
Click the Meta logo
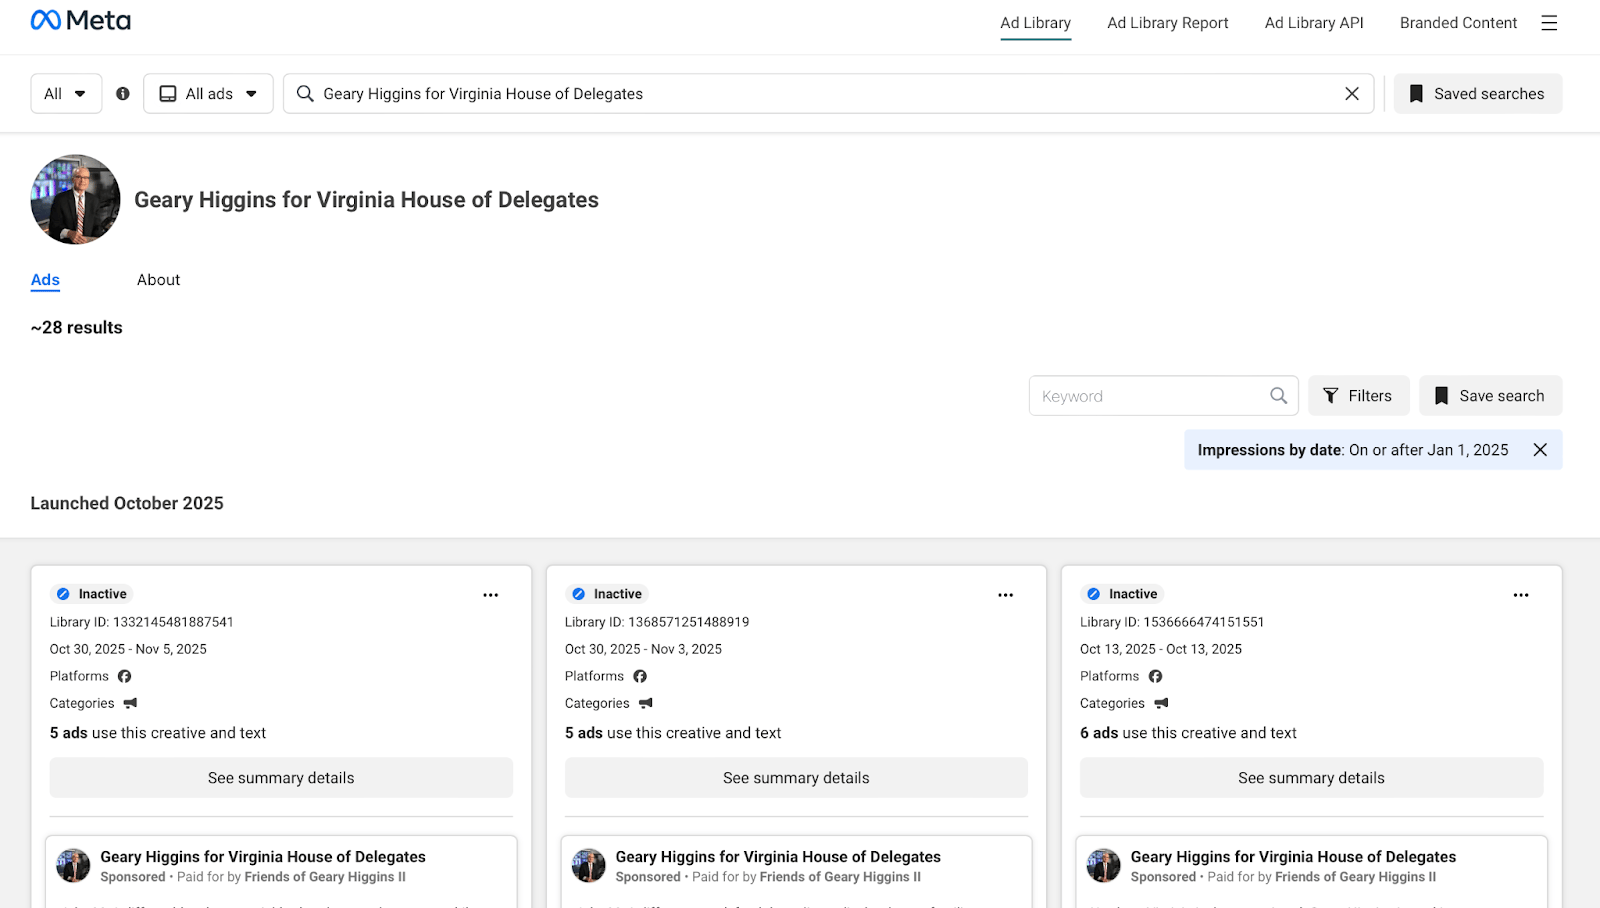coord(80,21)
